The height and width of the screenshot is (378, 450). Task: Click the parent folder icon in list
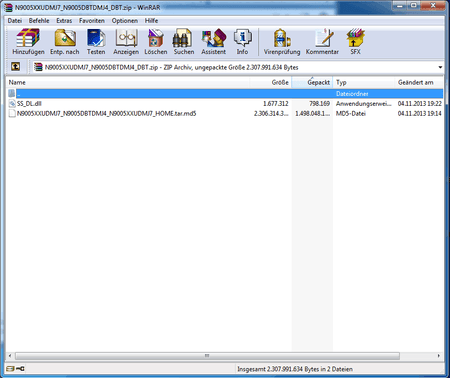12,93
